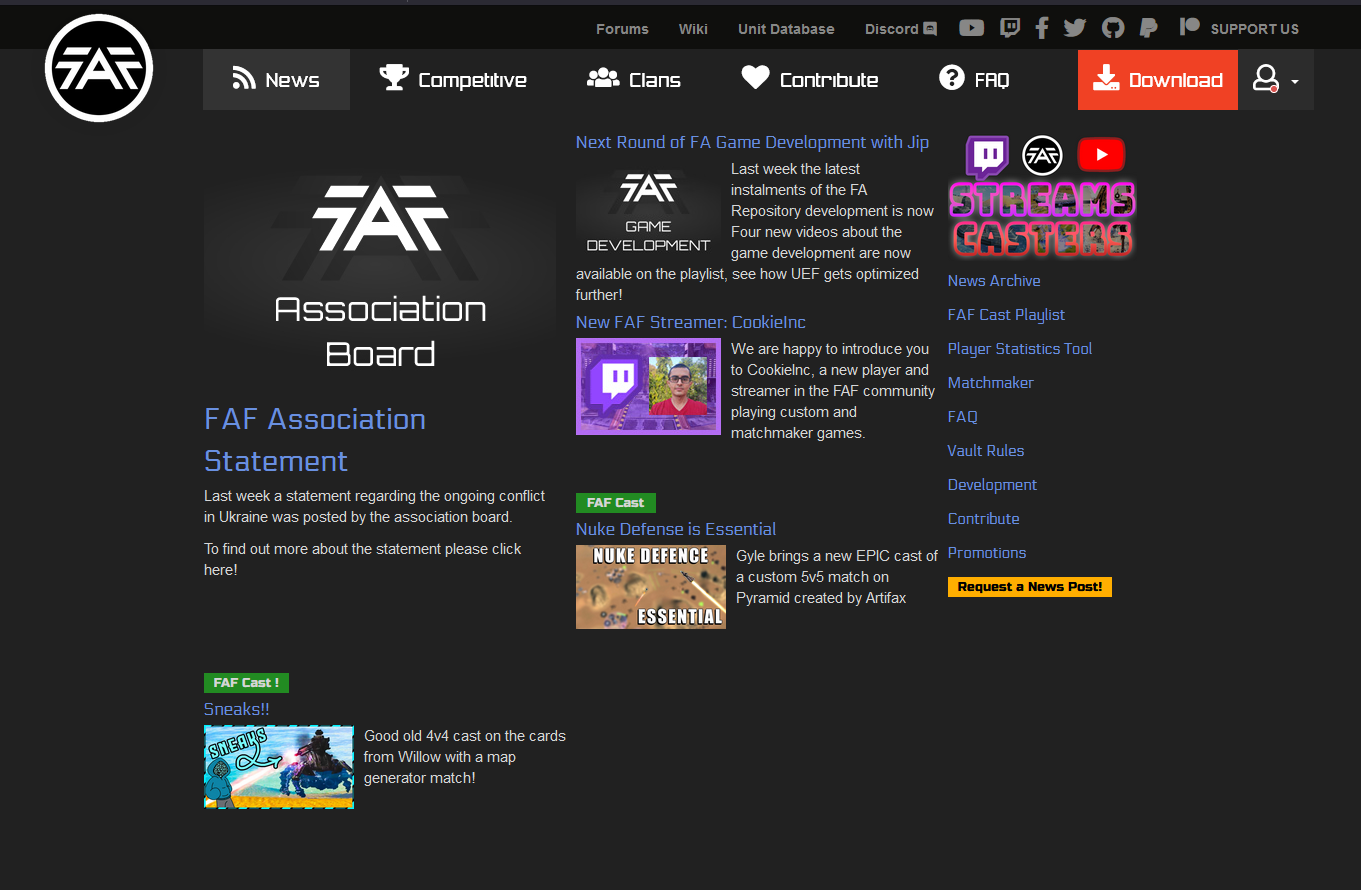
Task: Click the green FAF Cast ! tag above Sneaks
Action: pos(246,683)
